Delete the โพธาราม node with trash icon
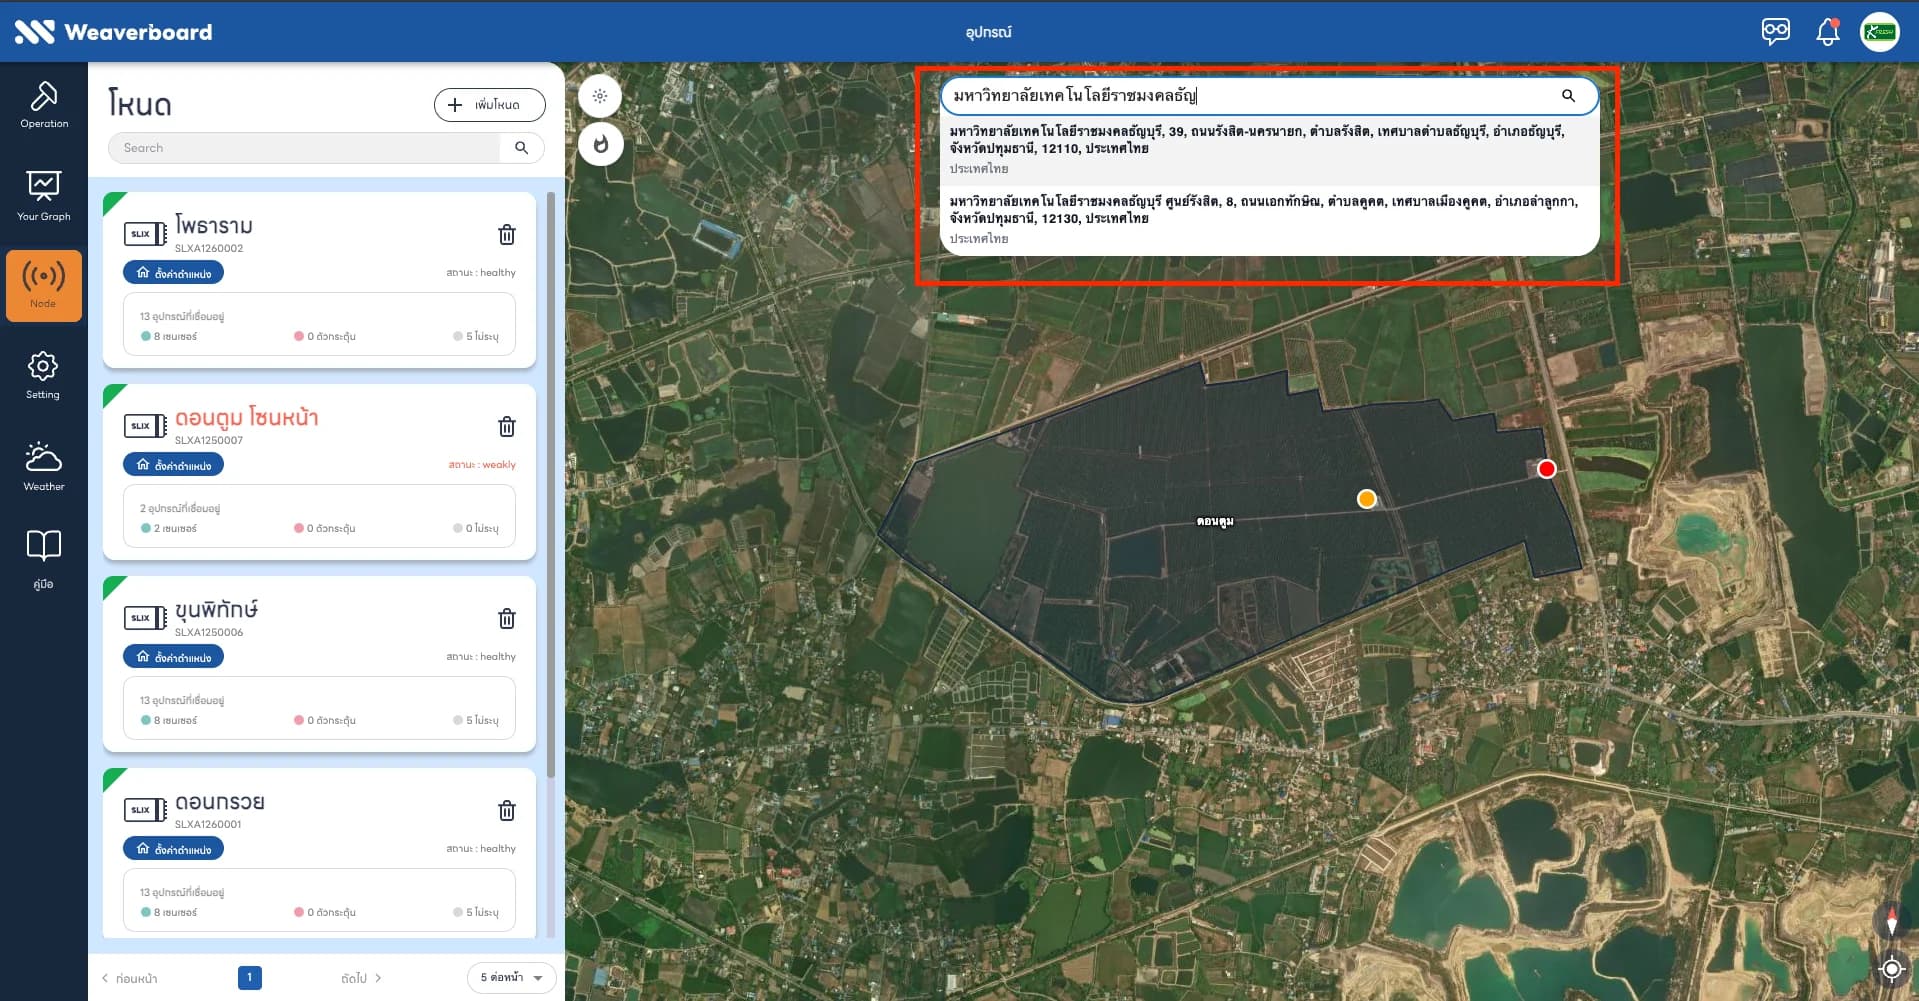 point(507,234)
